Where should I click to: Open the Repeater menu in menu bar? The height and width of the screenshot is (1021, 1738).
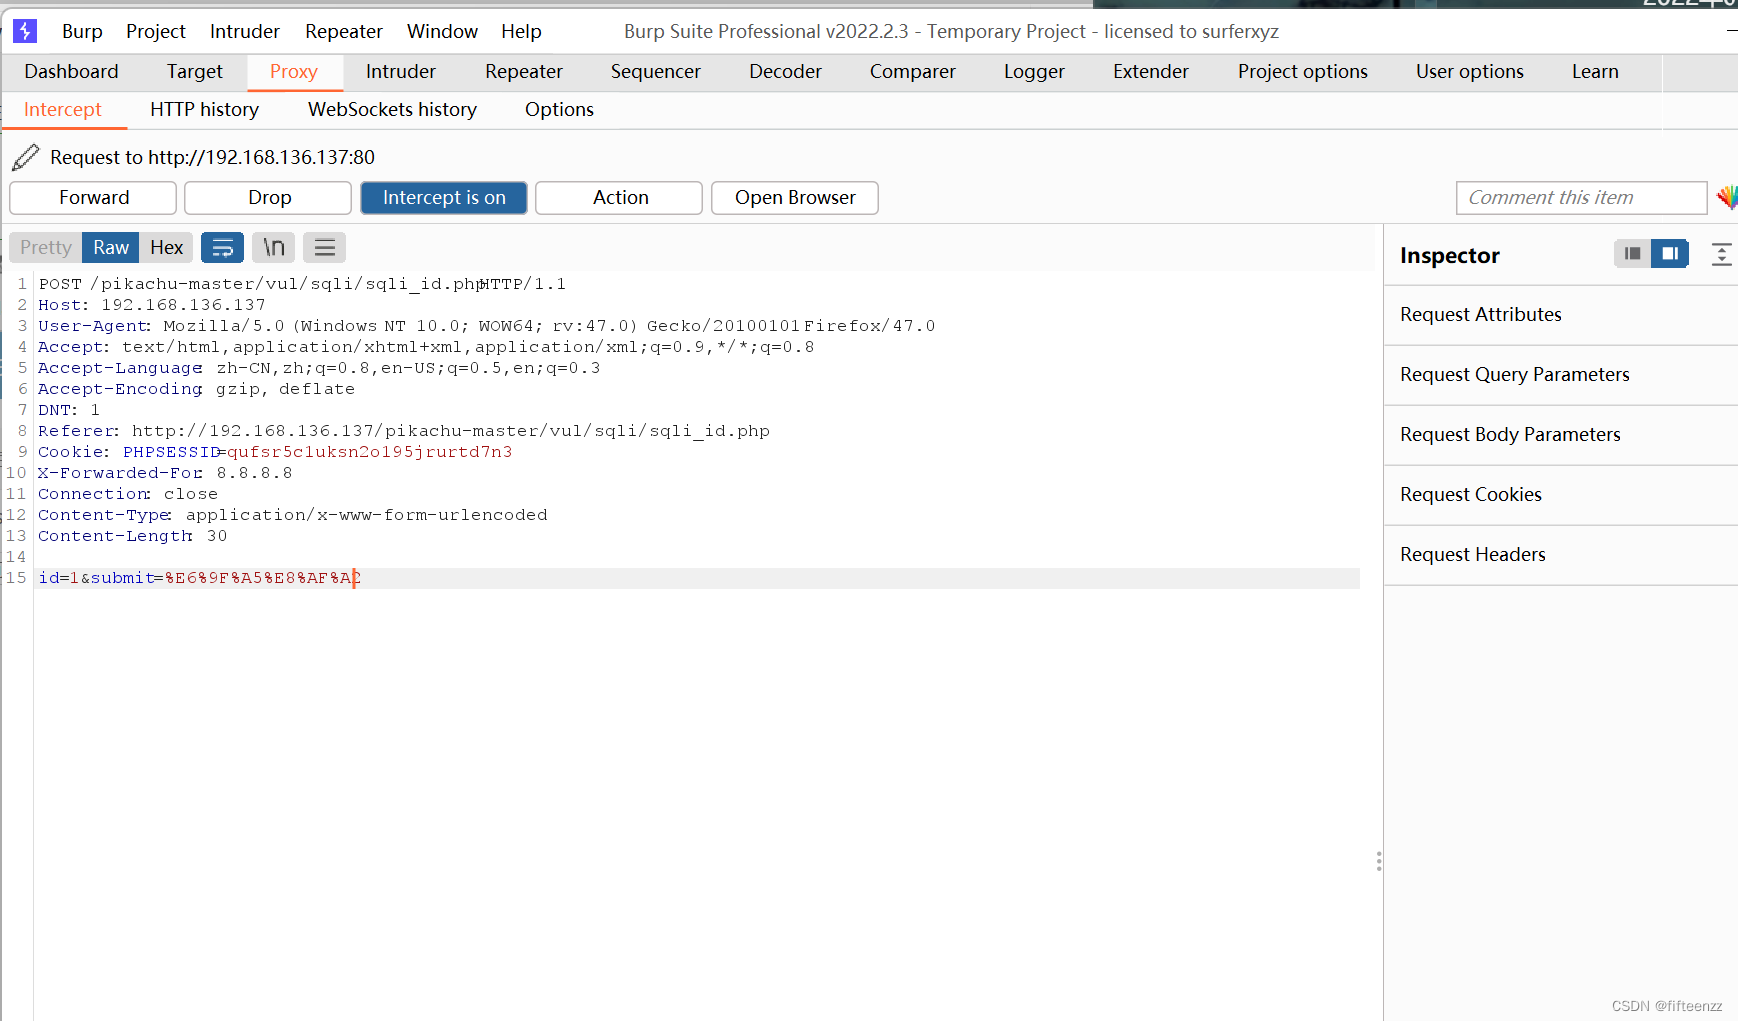click(344, 31)
